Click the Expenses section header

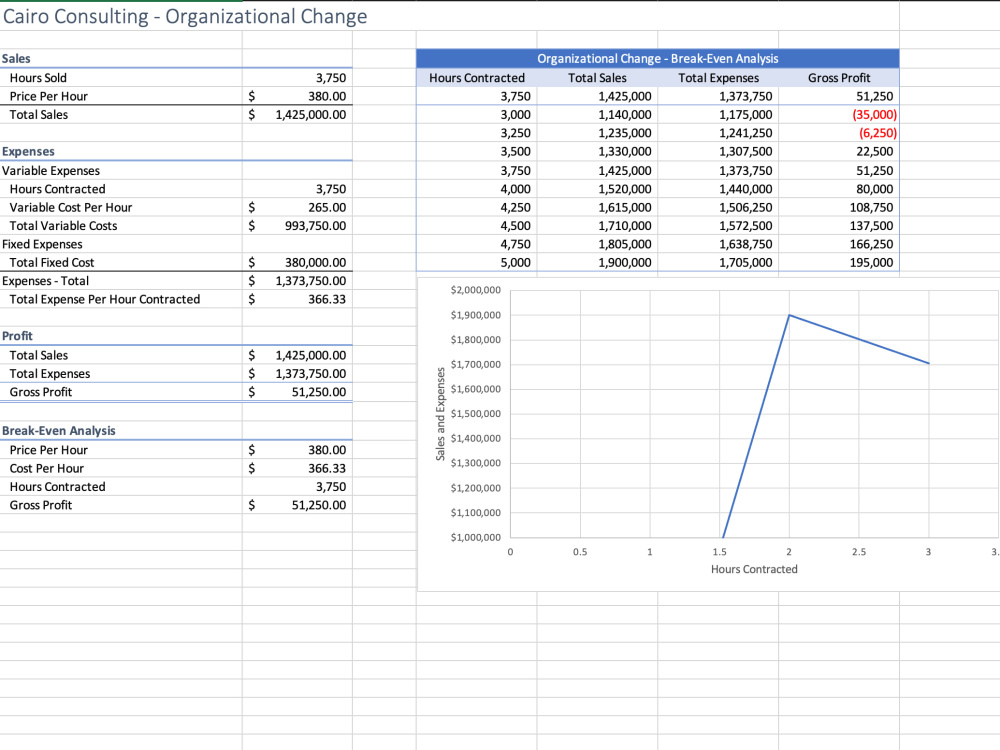[x=28, y=152]
